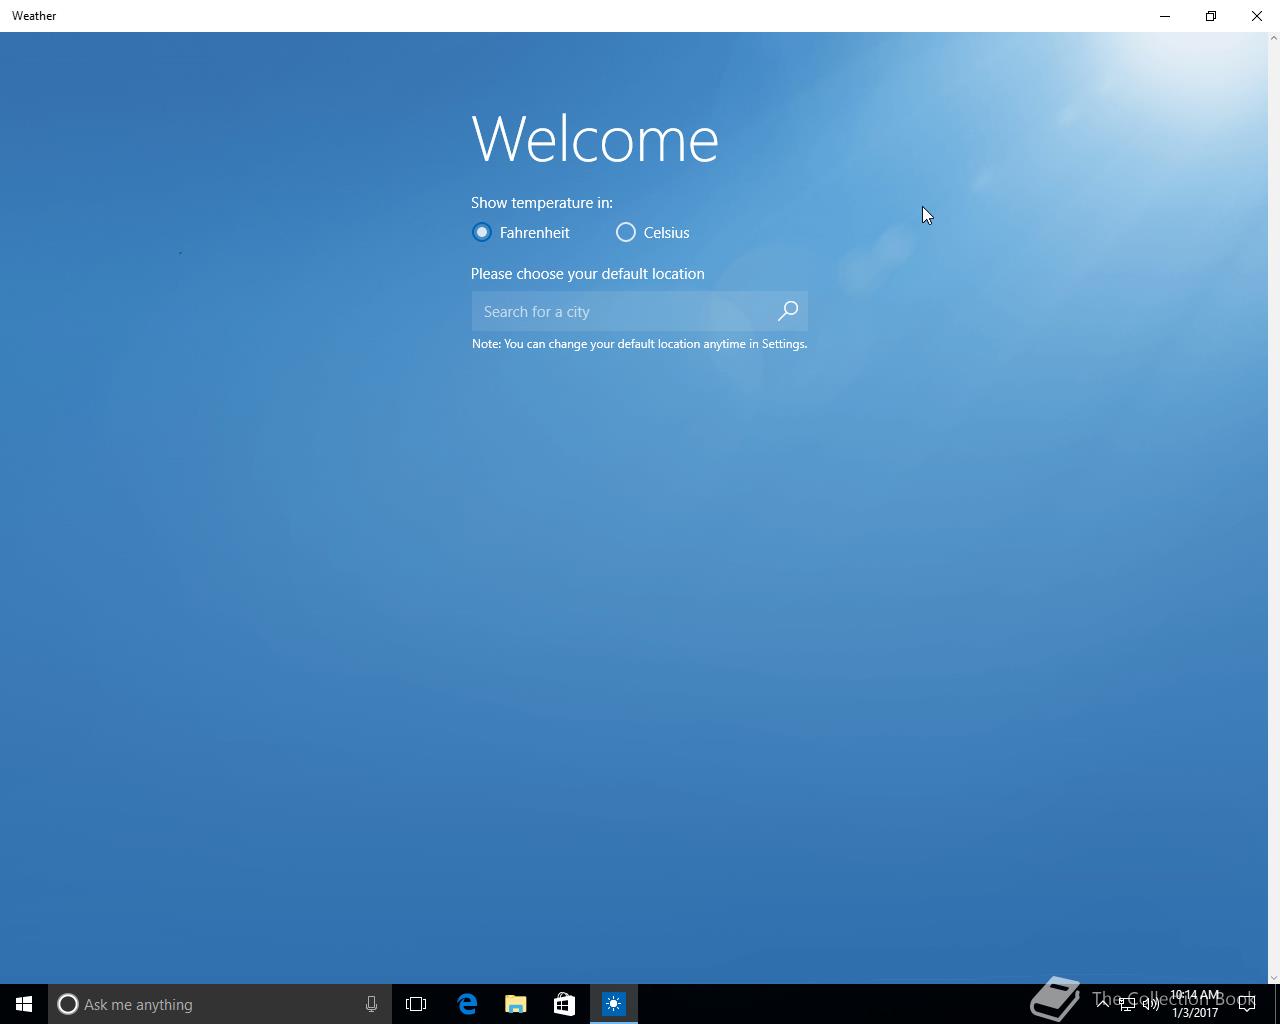The width and height of the screenshot is (1280, 1024).
Task: Click the taskbar clock showing 1/3/2017
Action: [x=1195, y=1004]
